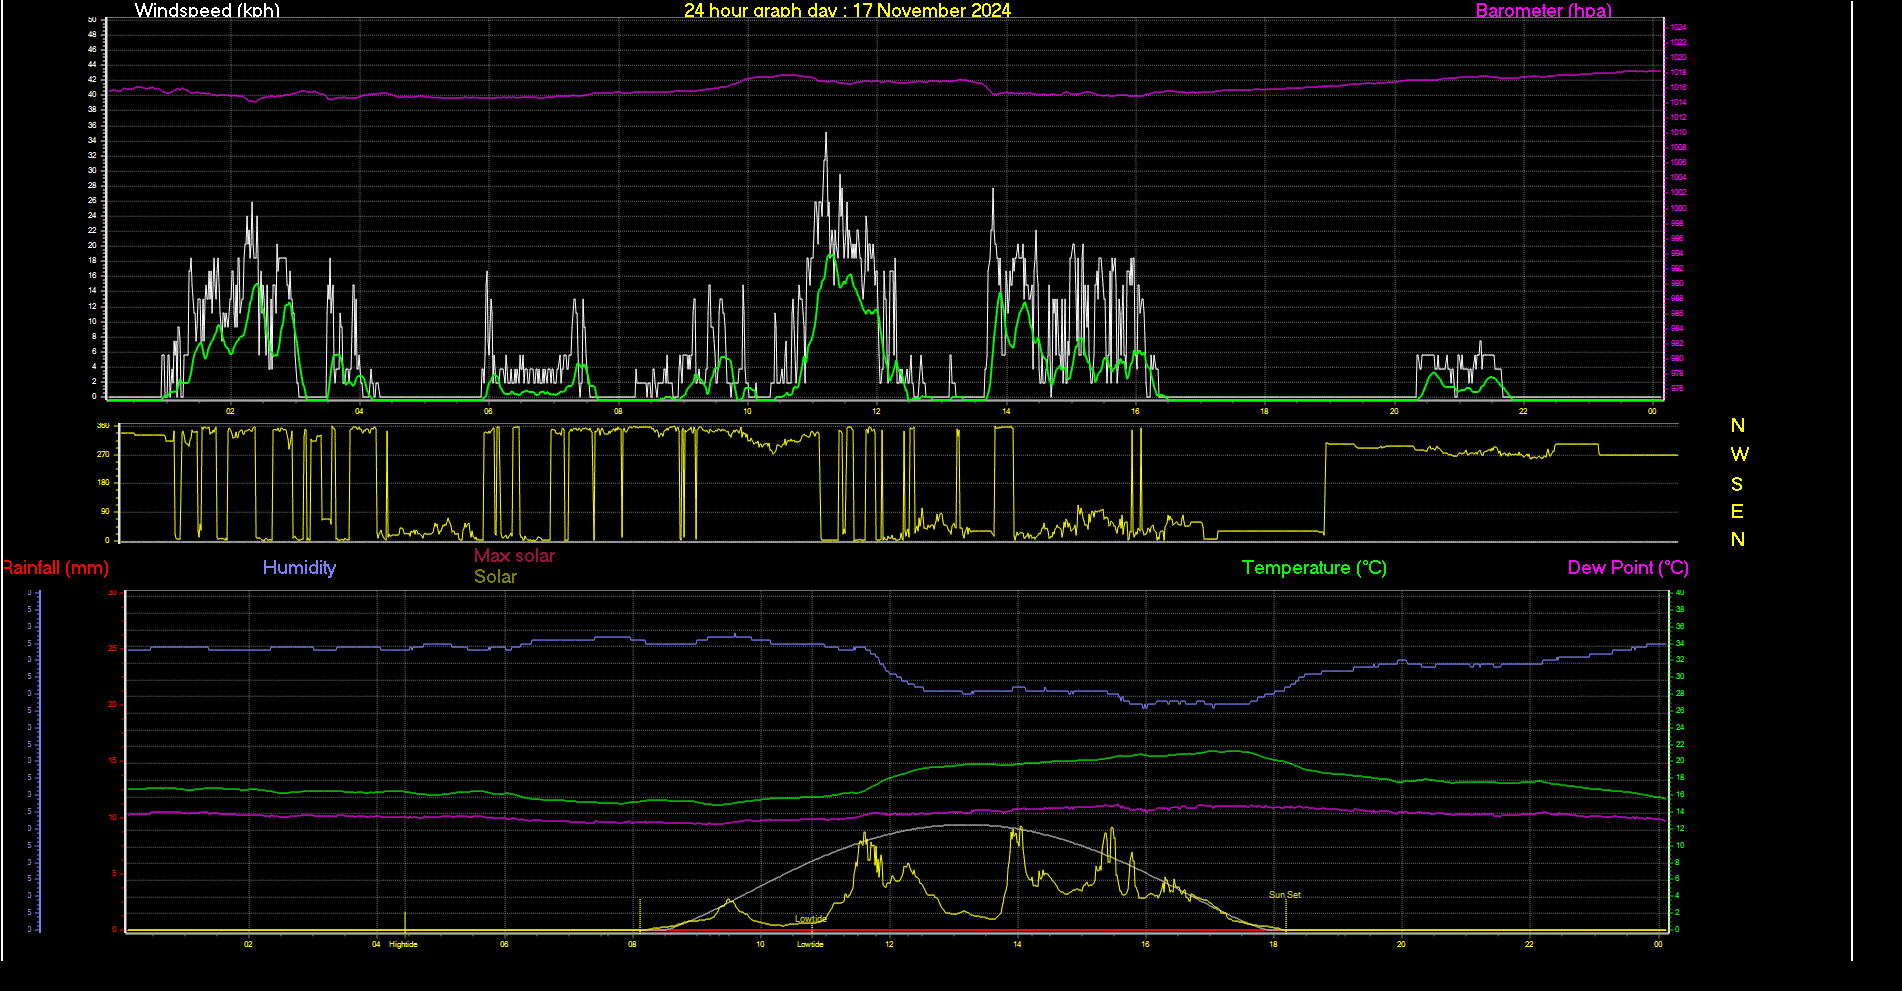Click "90" on the wind direction axis

[x=104, y=511]
